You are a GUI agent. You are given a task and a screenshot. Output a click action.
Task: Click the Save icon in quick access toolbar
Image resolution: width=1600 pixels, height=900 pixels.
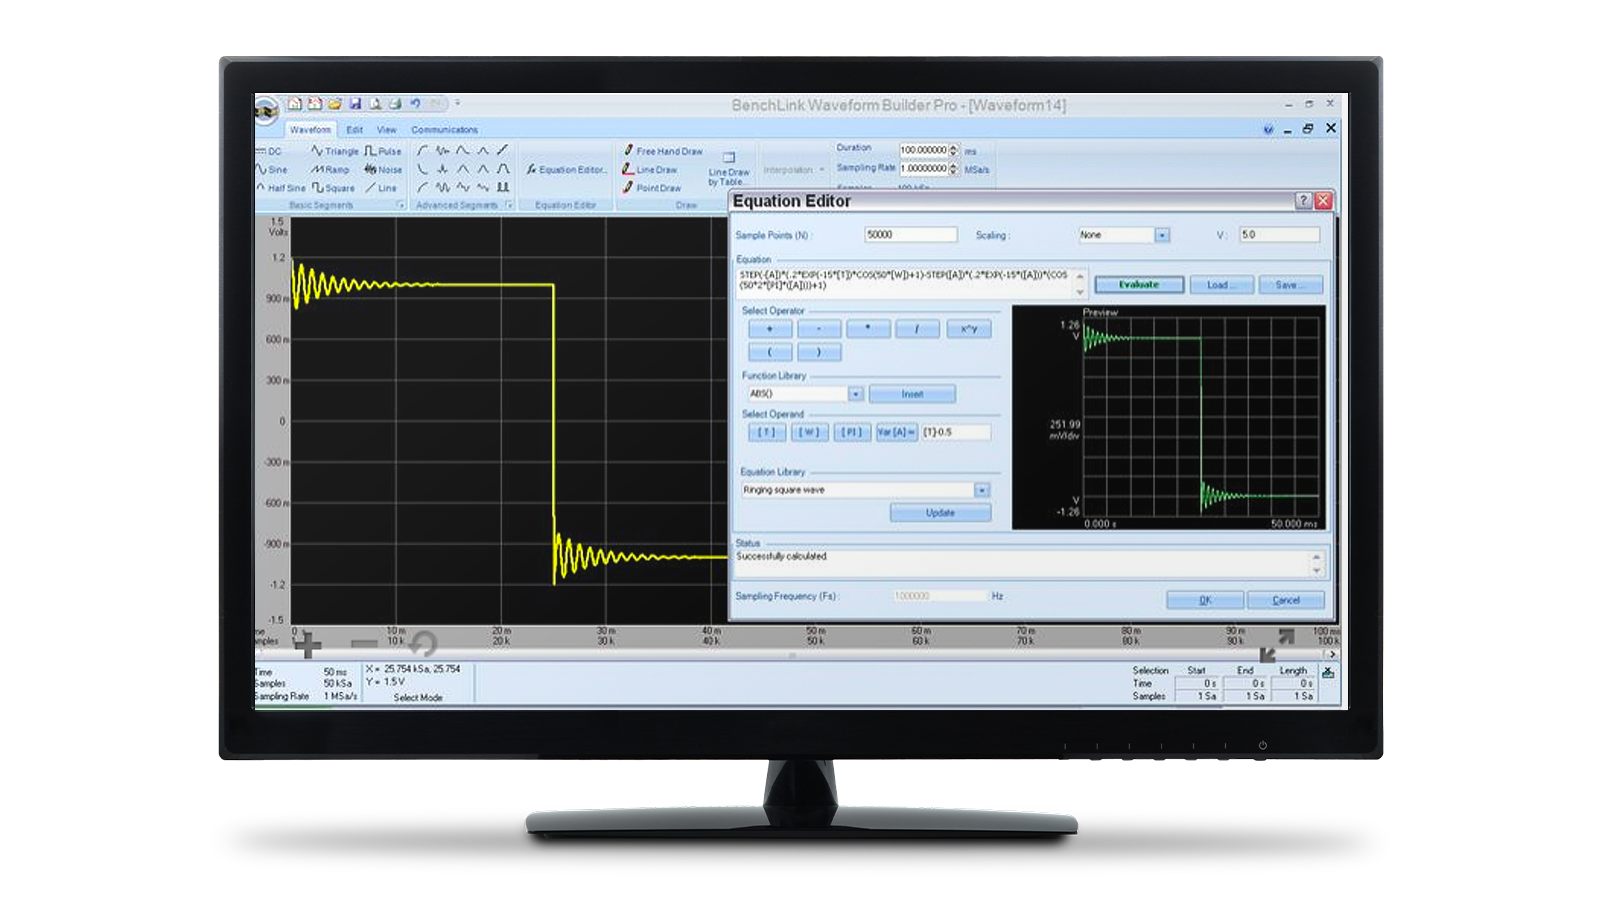click(x=354, y=104)
